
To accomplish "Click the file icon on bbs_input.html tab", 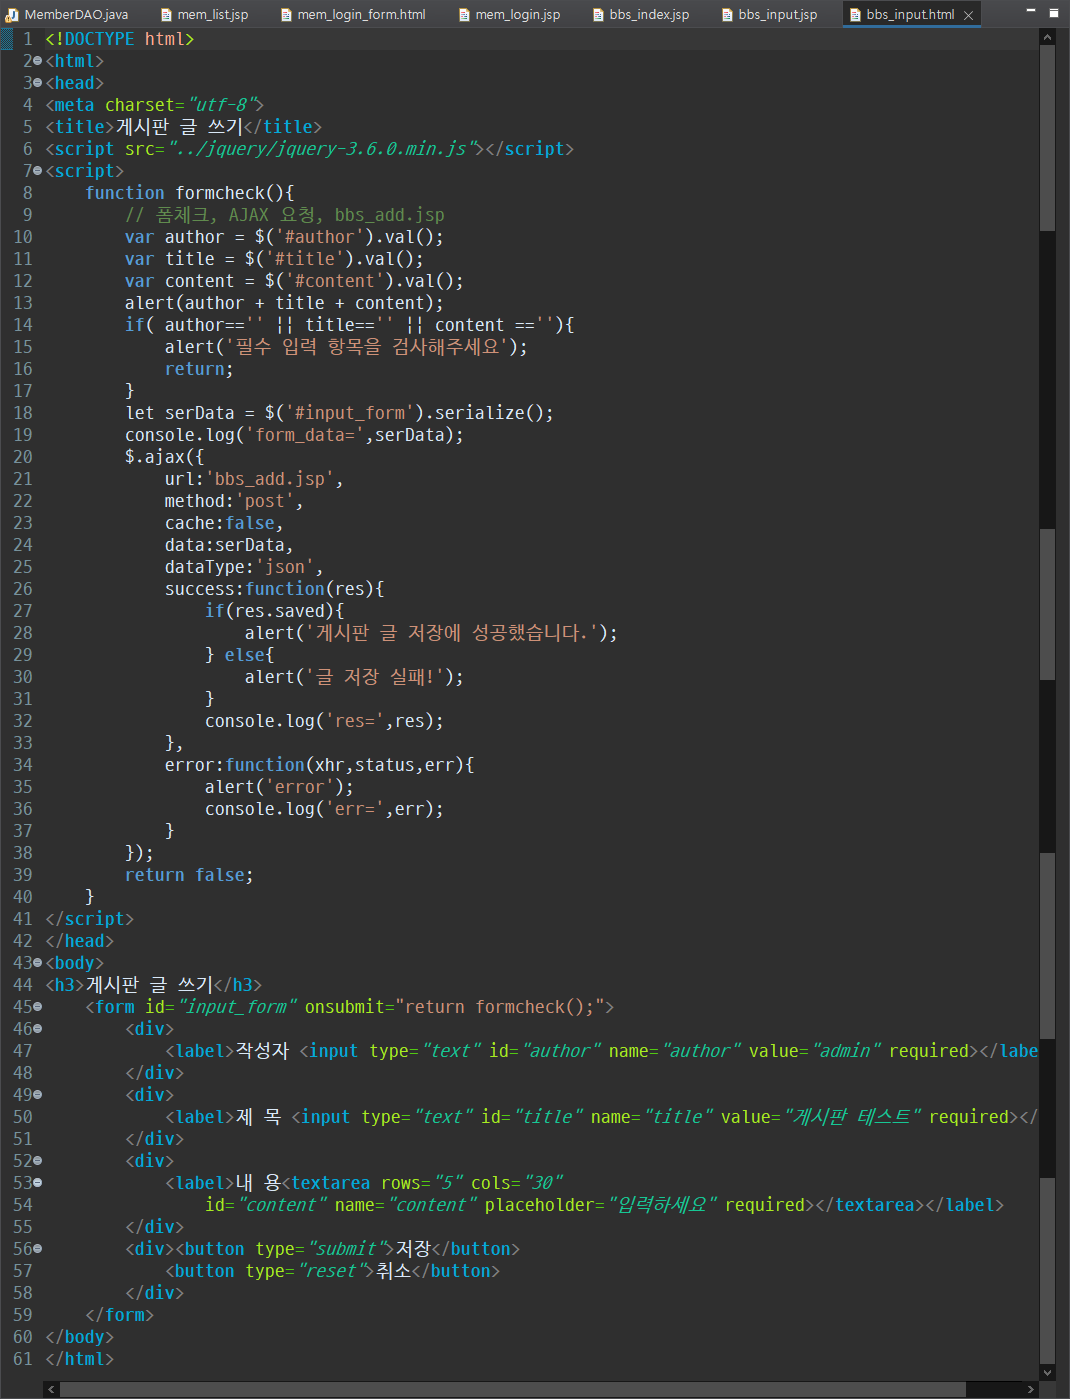I will tap(855, 15).
